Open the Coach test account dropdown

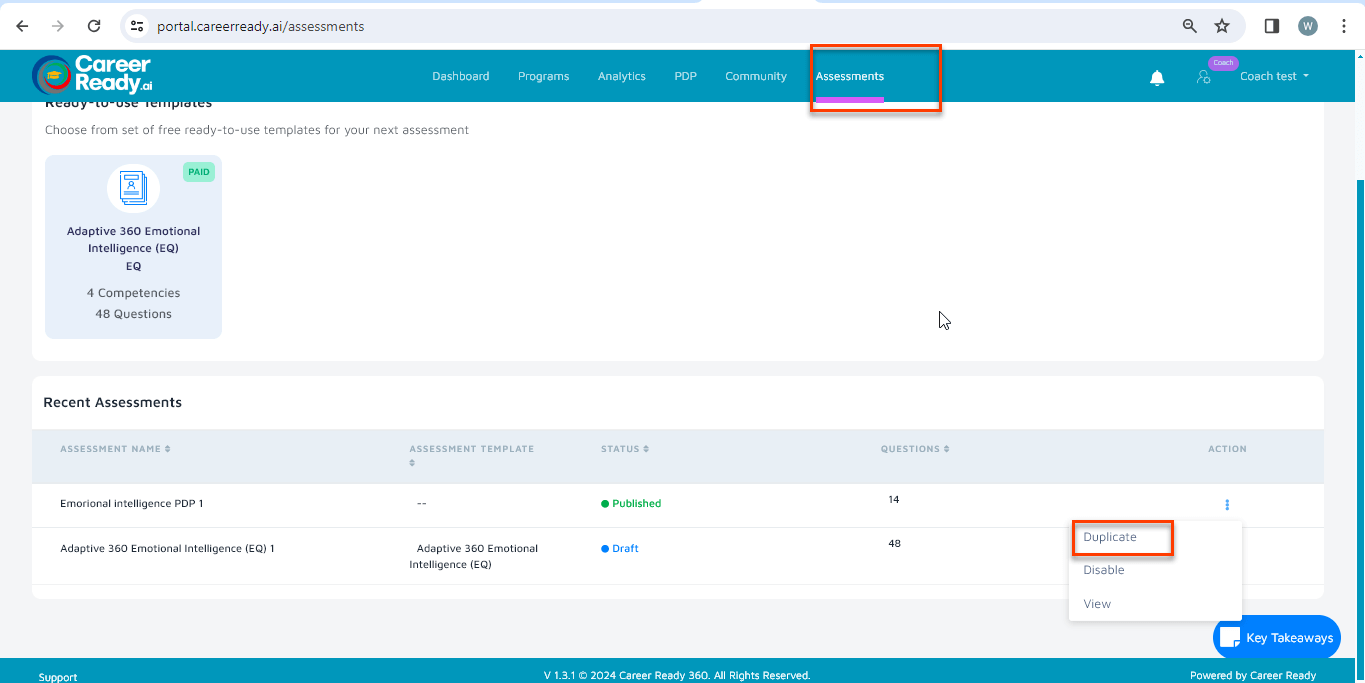click(x=1275, y=76)
